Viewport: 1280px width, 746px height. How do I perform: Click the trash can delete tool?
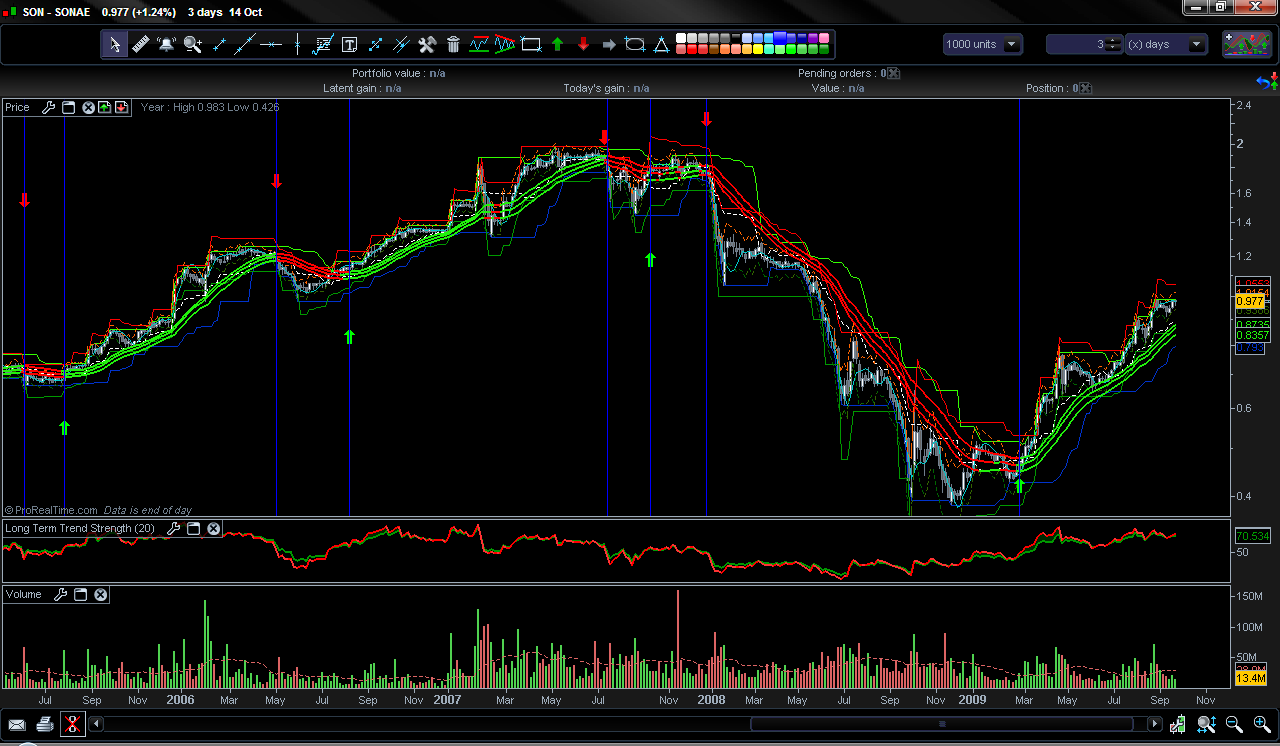[453, 44]
